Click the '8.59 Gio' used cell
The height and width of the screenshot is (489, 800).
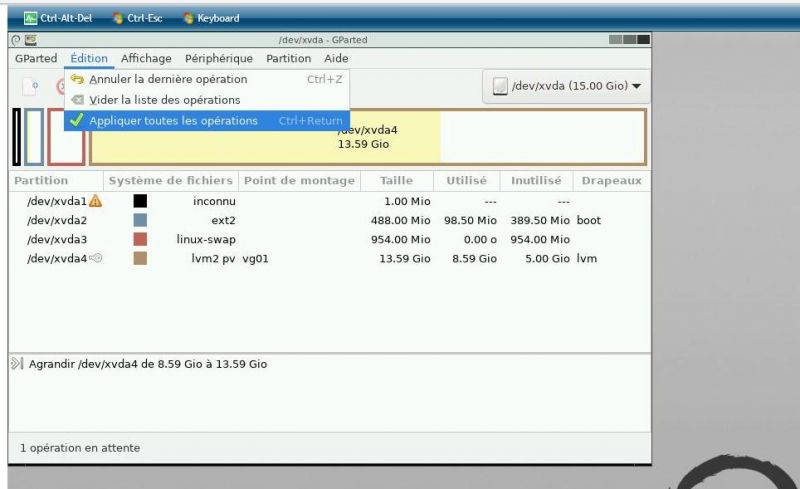474,259
